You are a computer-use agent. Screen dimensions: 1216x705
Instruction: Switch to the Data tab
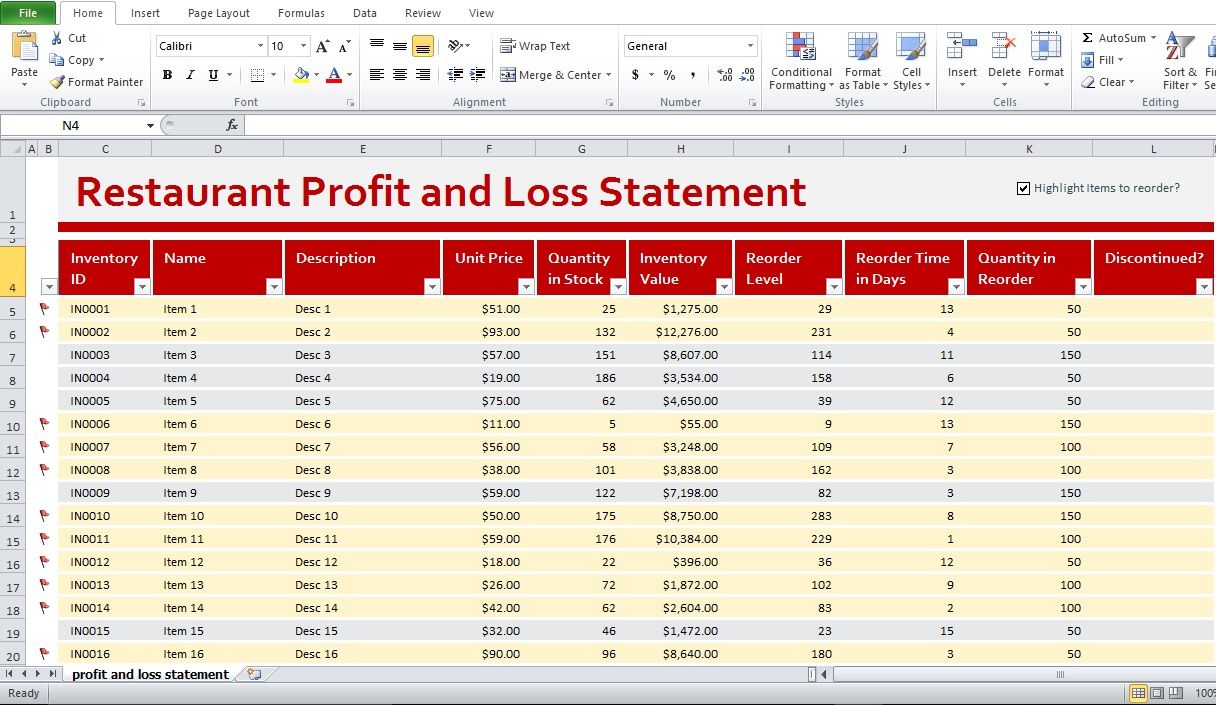(x=365, y=13)
